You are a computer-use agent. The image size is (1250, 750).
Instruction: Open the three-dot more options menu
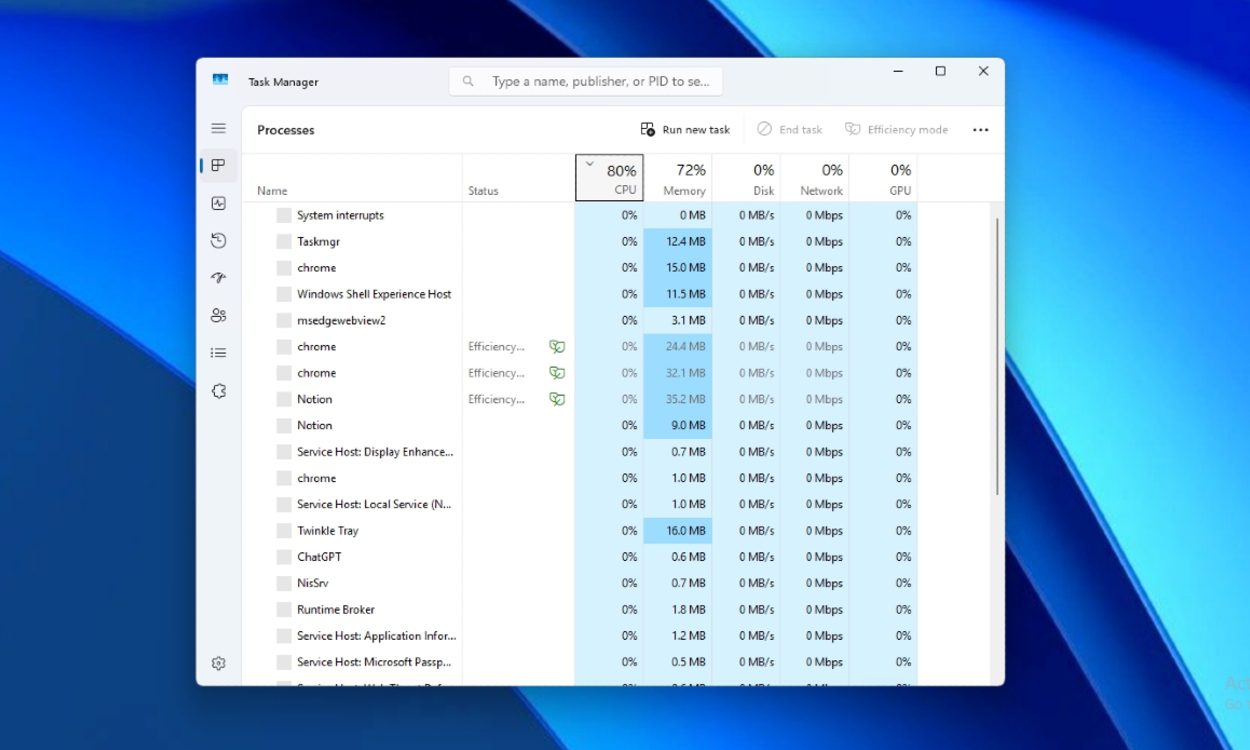coord(980,130)
